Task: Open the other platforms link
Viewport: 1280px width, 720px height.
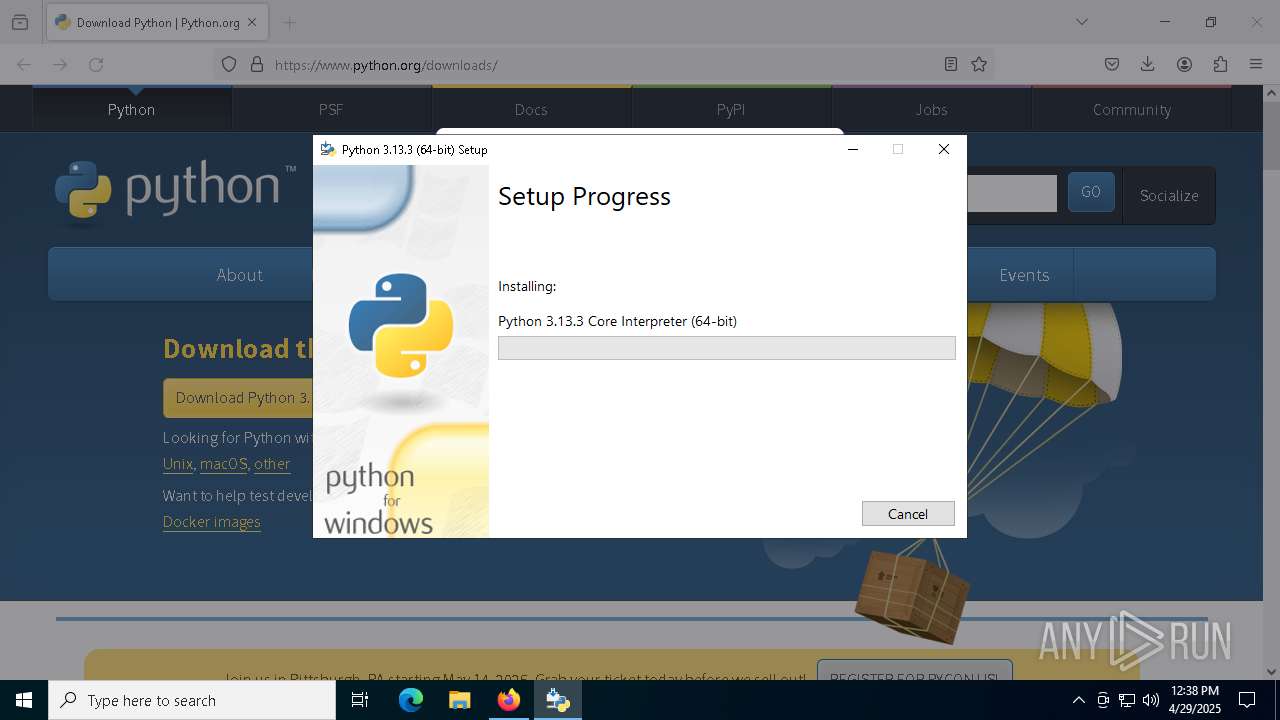Action: (x=272, y=464)
